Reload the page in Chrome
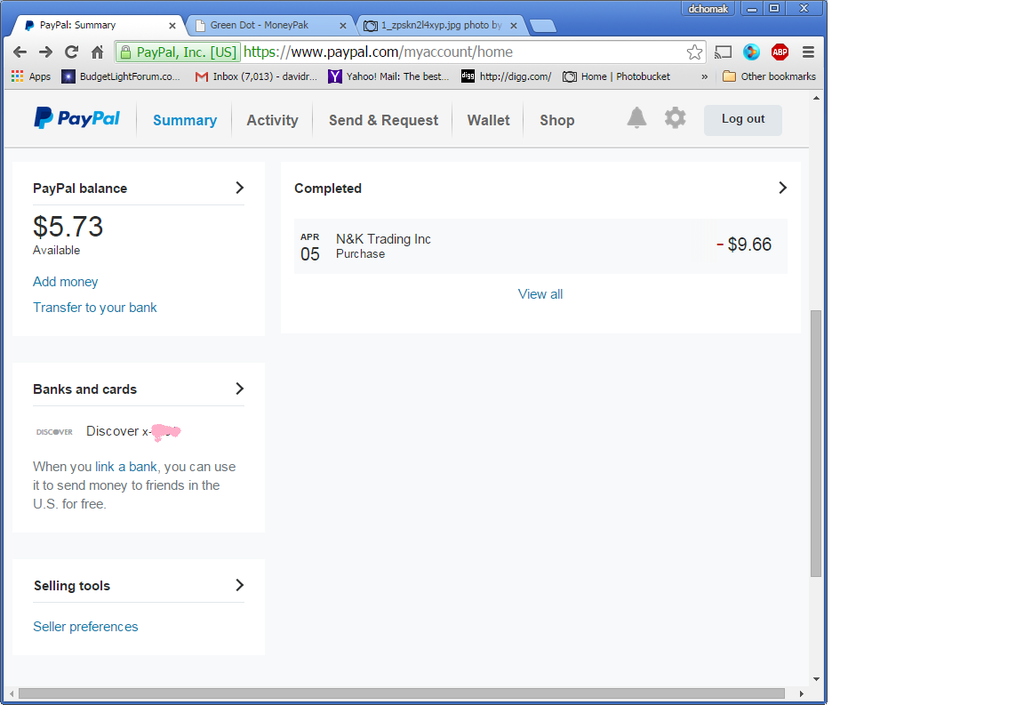The width and height of the screenshot is (1024, 705). [x=71, y=52]
